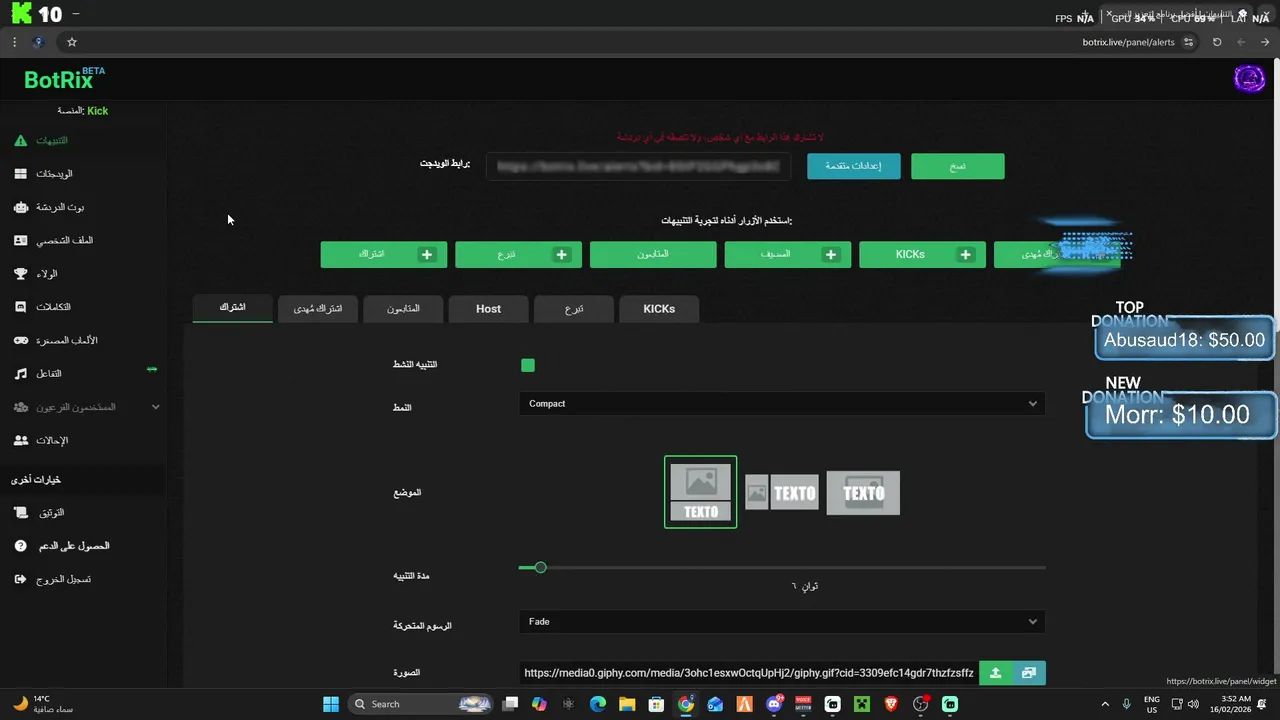The width and height of the screenshot is (1280, 720).
Task: Open File Explorer from taskbar
Action: coord(627,704)
